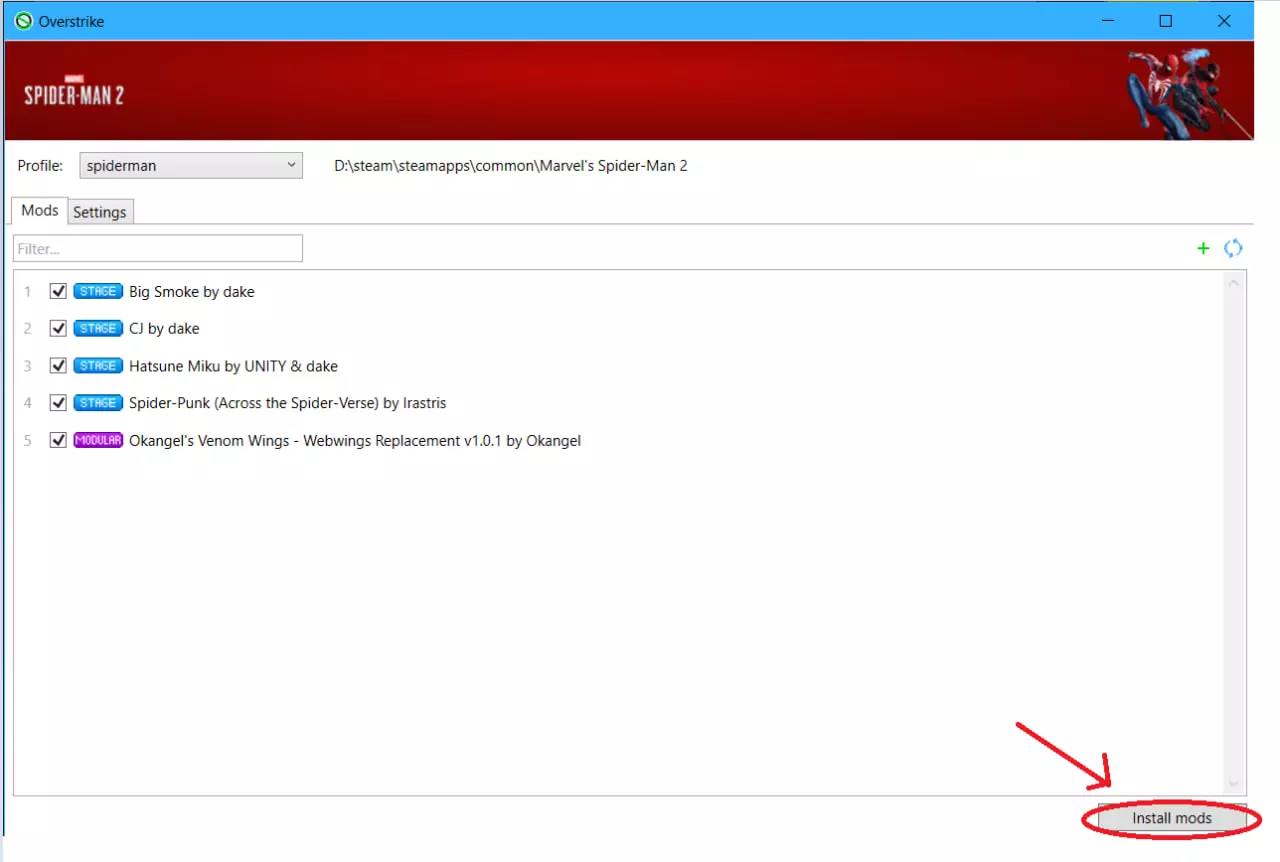The width and height of the screenshot is (1280, 862).
Task: Click the Profile label
Action: pyautogui.click(x=40, y=166)
